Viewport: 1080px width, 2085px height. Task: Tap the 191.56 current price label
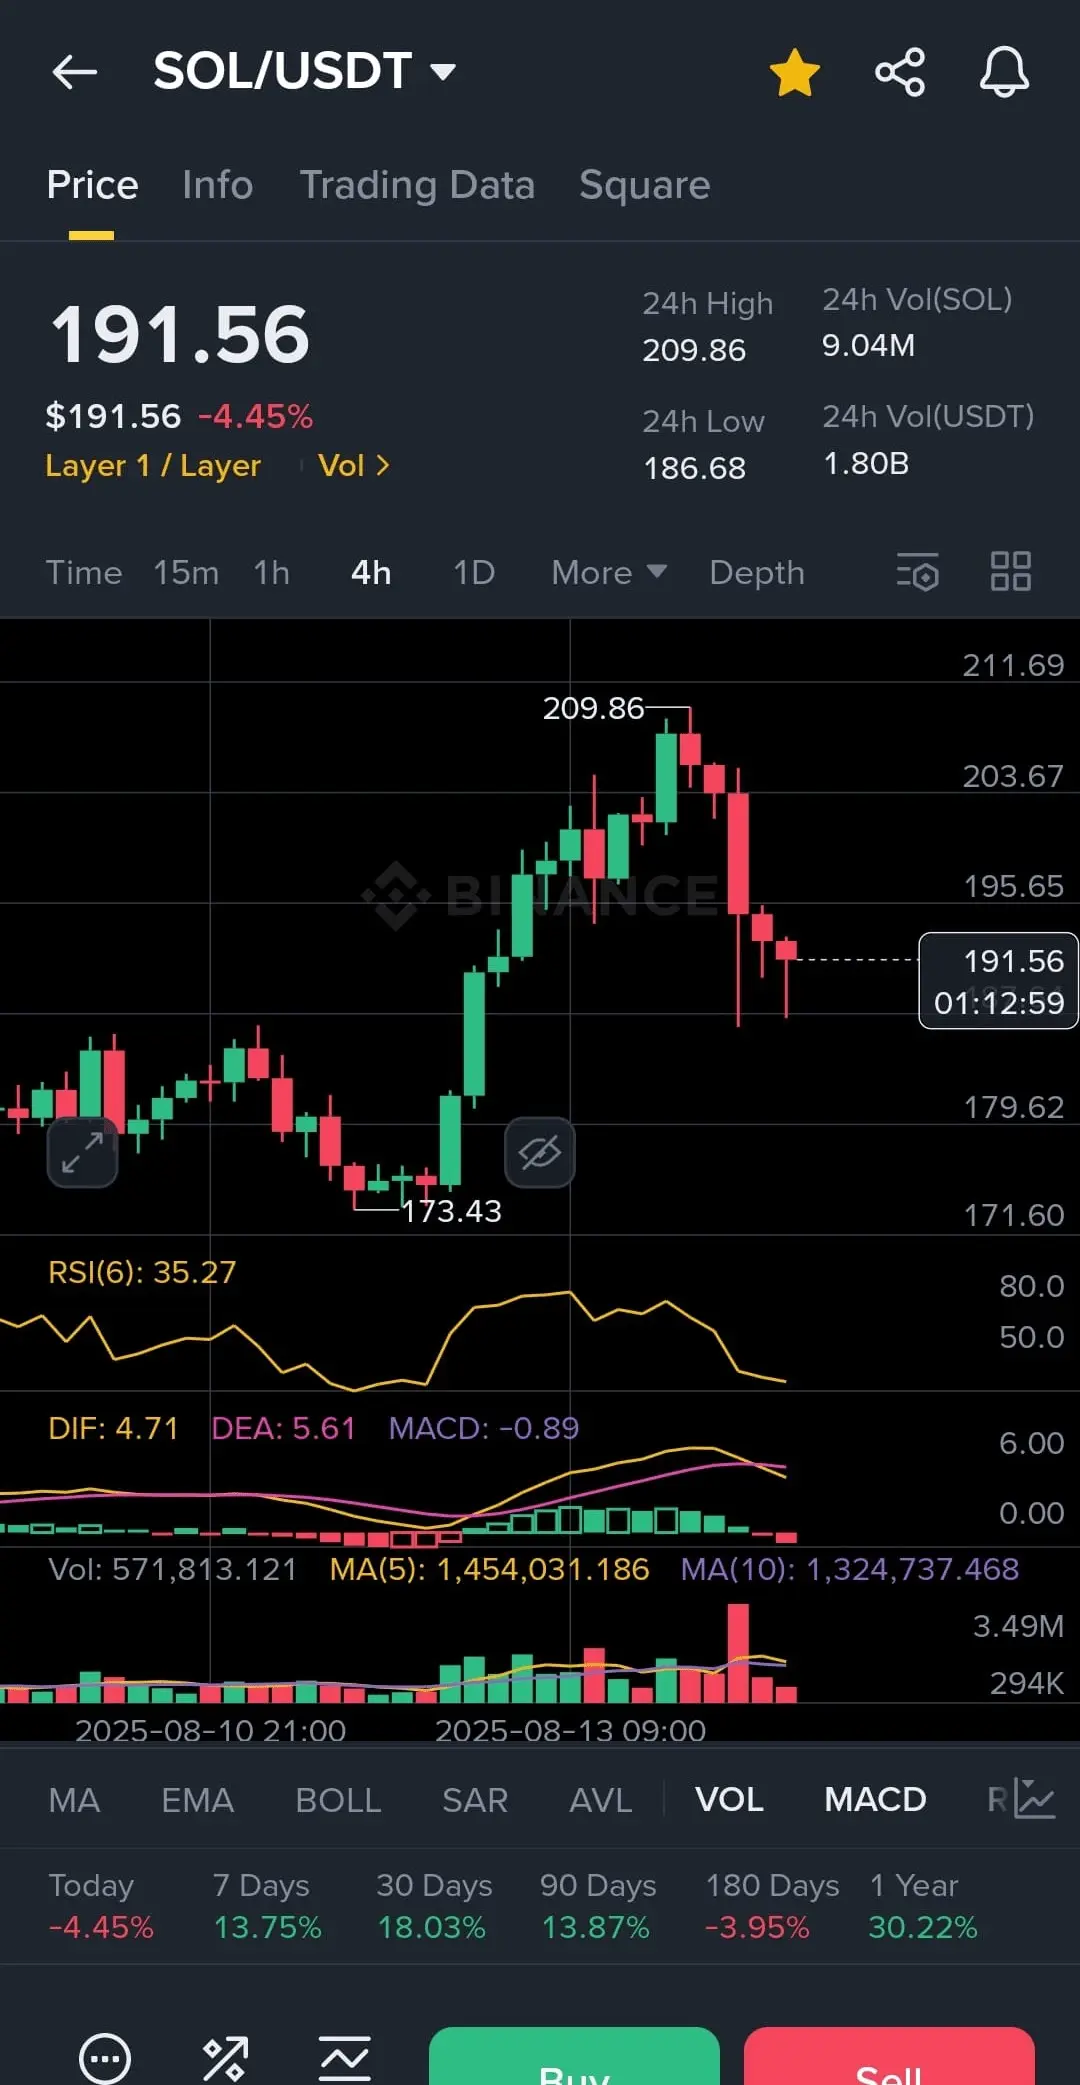(998, 981)
